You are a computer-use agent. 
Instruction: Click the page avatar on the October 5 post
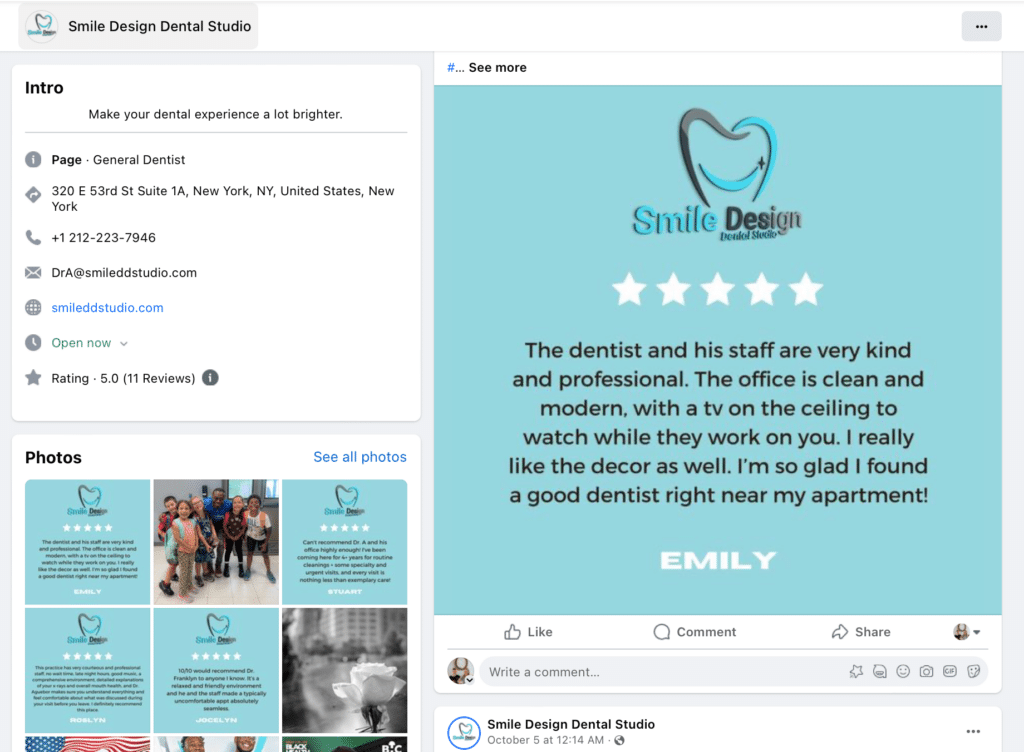coord(464,732)
